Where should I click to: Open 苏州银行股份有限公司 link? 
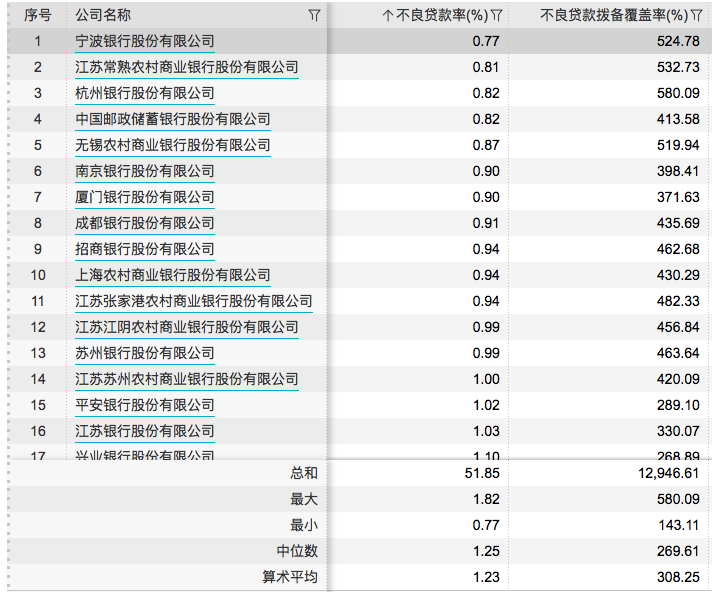(145, 353)
